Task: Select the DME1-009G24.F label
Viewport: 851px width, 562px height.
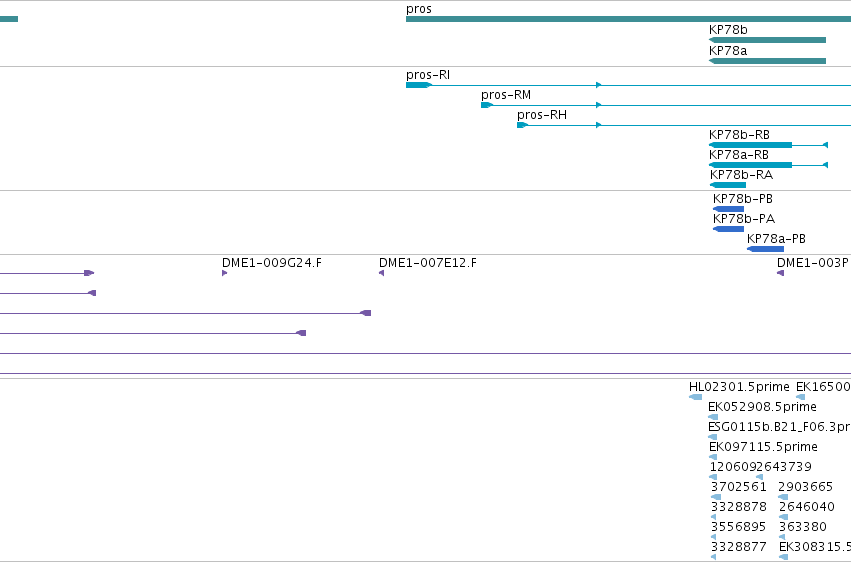Action: coord(271,263)
